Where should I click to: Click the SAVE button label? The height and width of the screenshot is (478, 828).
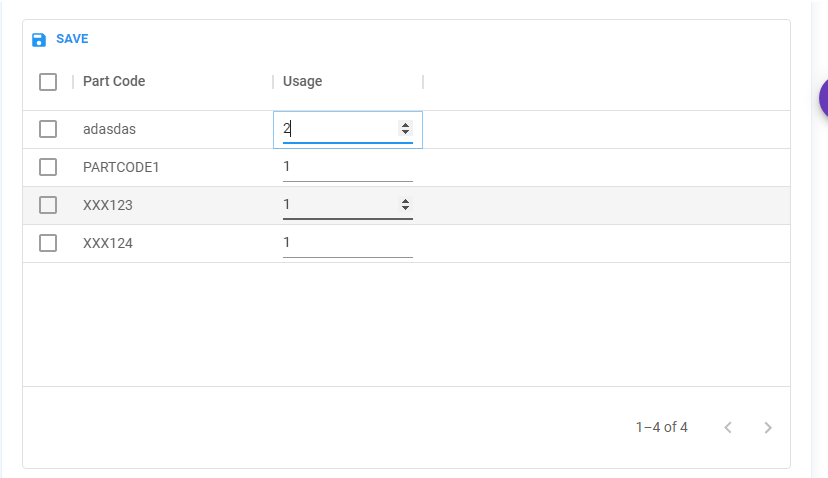click(x=72, y=39)
